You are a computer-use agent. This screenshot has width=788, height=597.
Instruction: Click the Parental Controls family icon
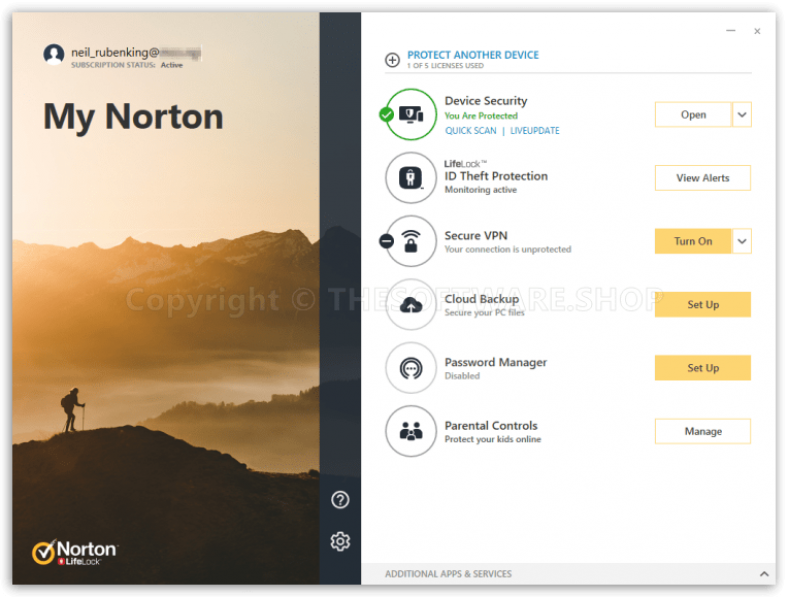[x=411, y=431]
